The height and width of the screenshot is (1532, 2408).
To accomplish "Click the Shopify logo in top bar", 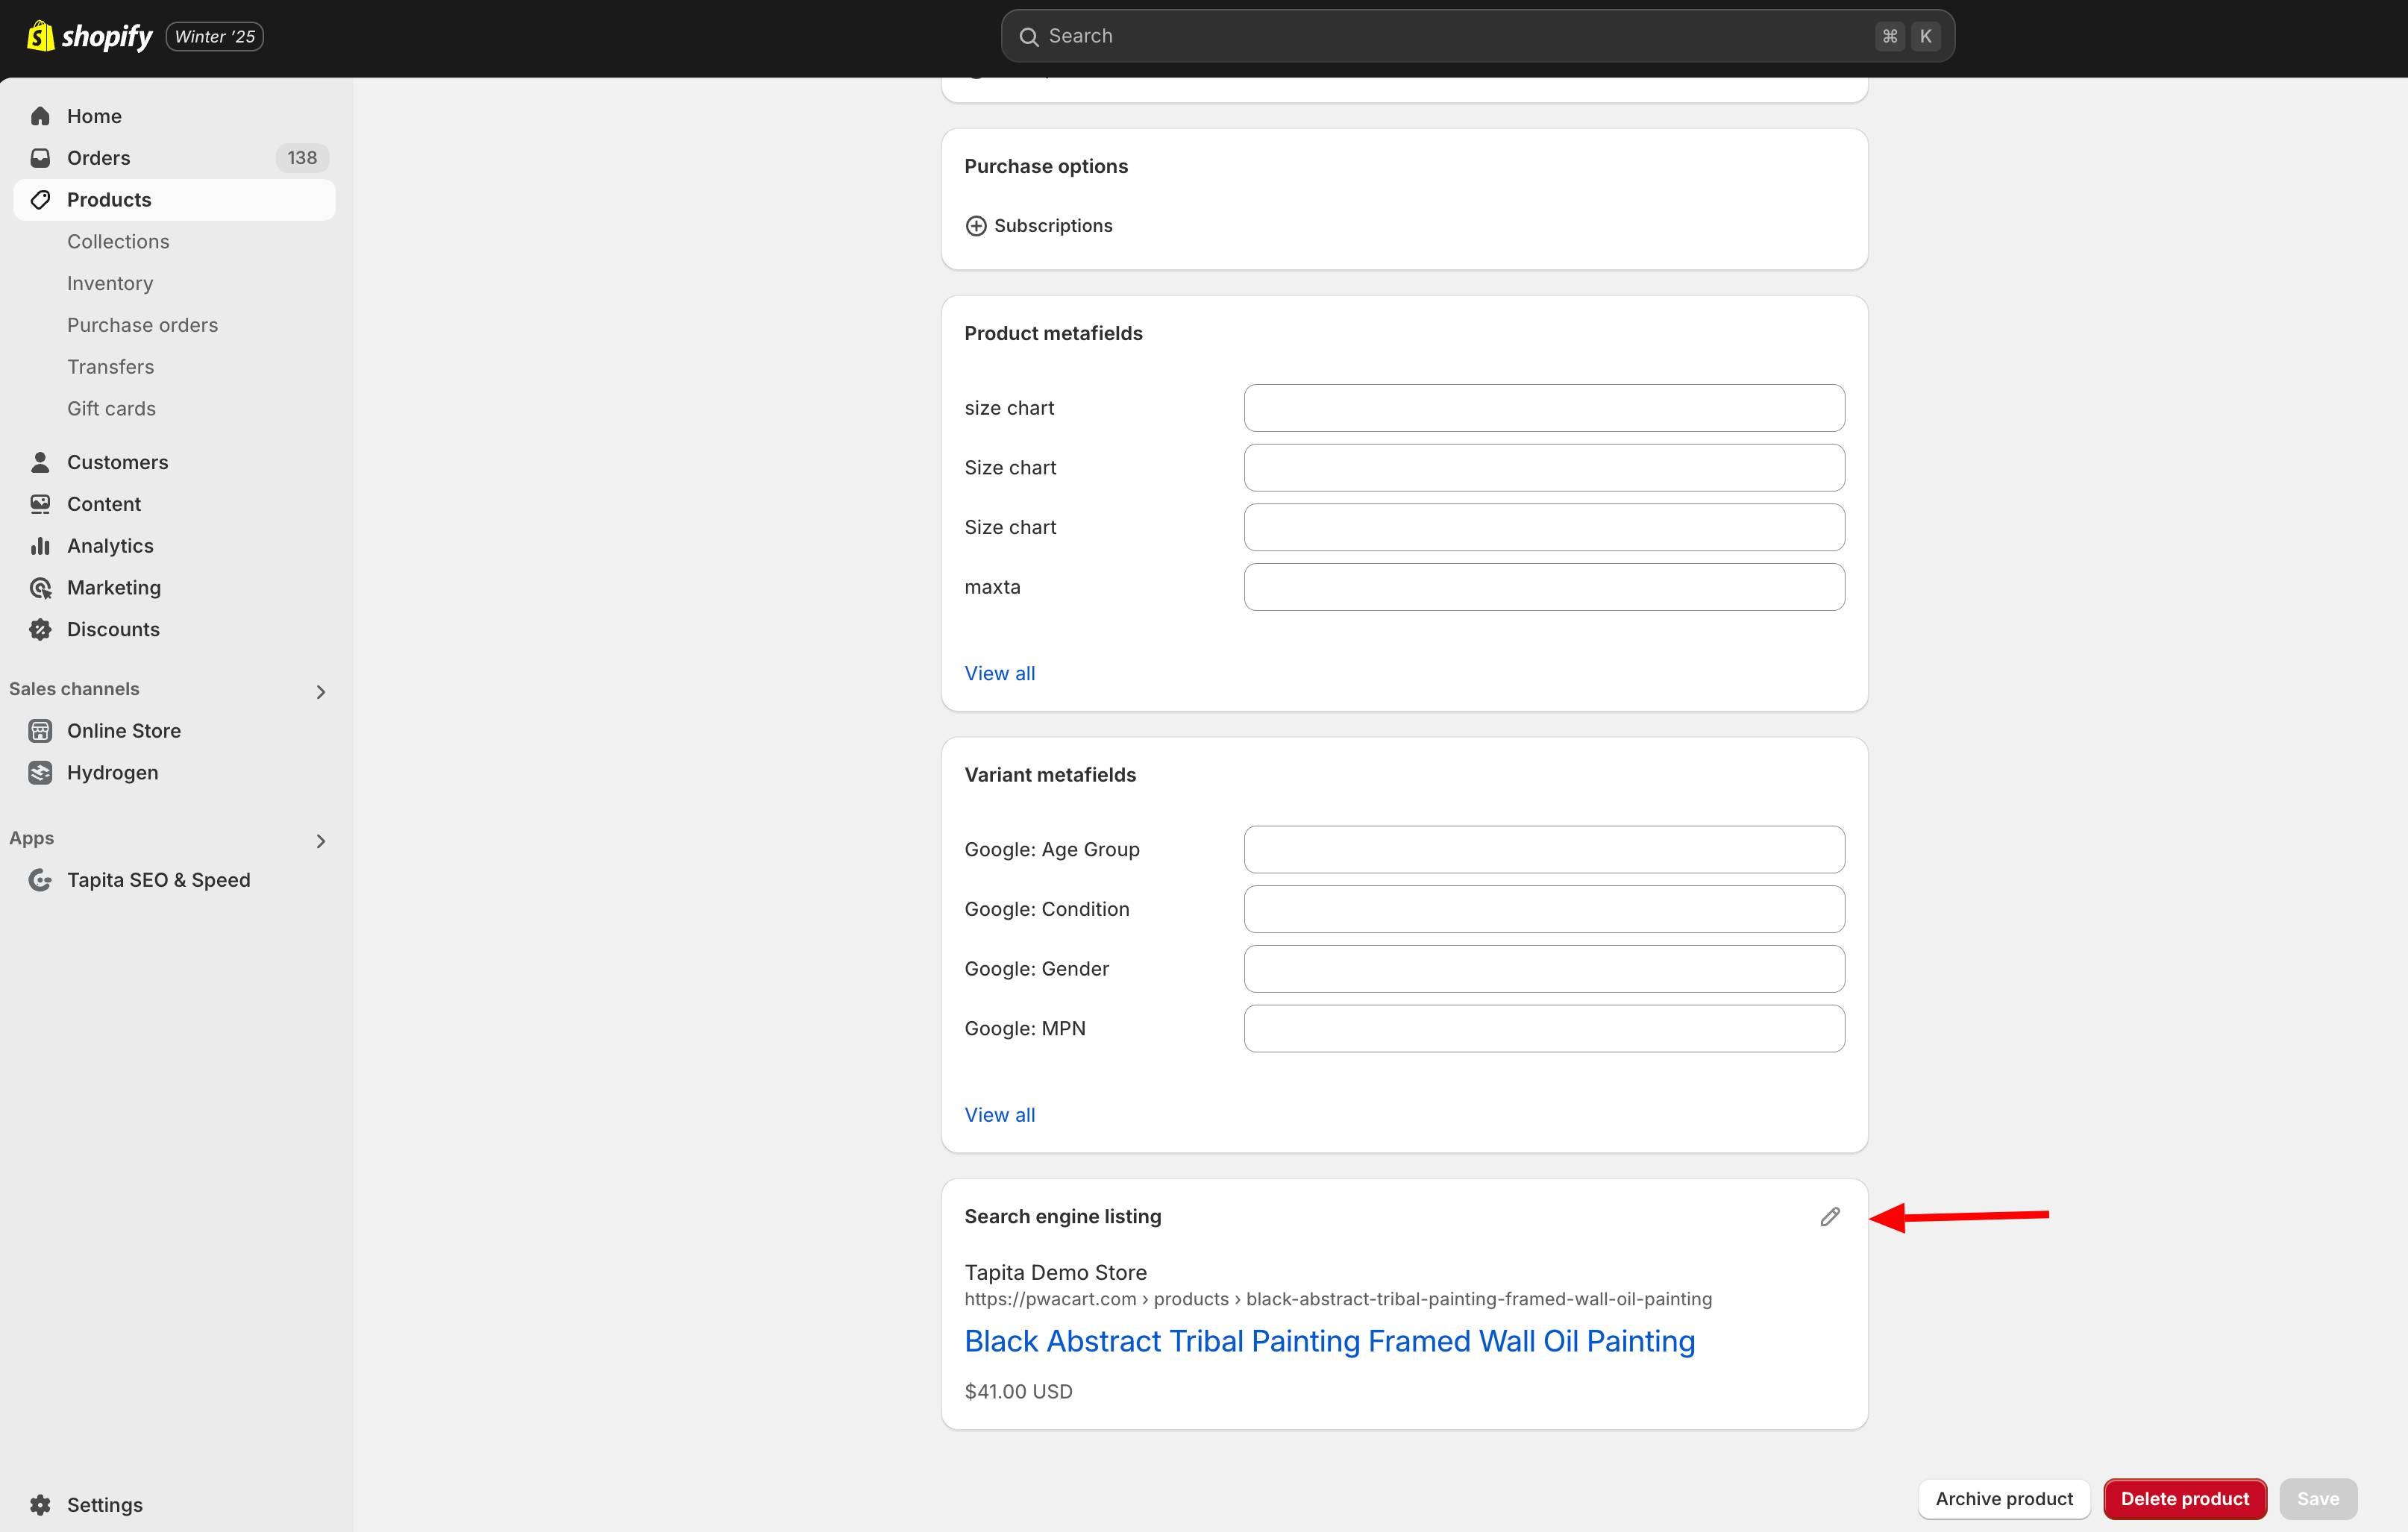I will 90,37.
